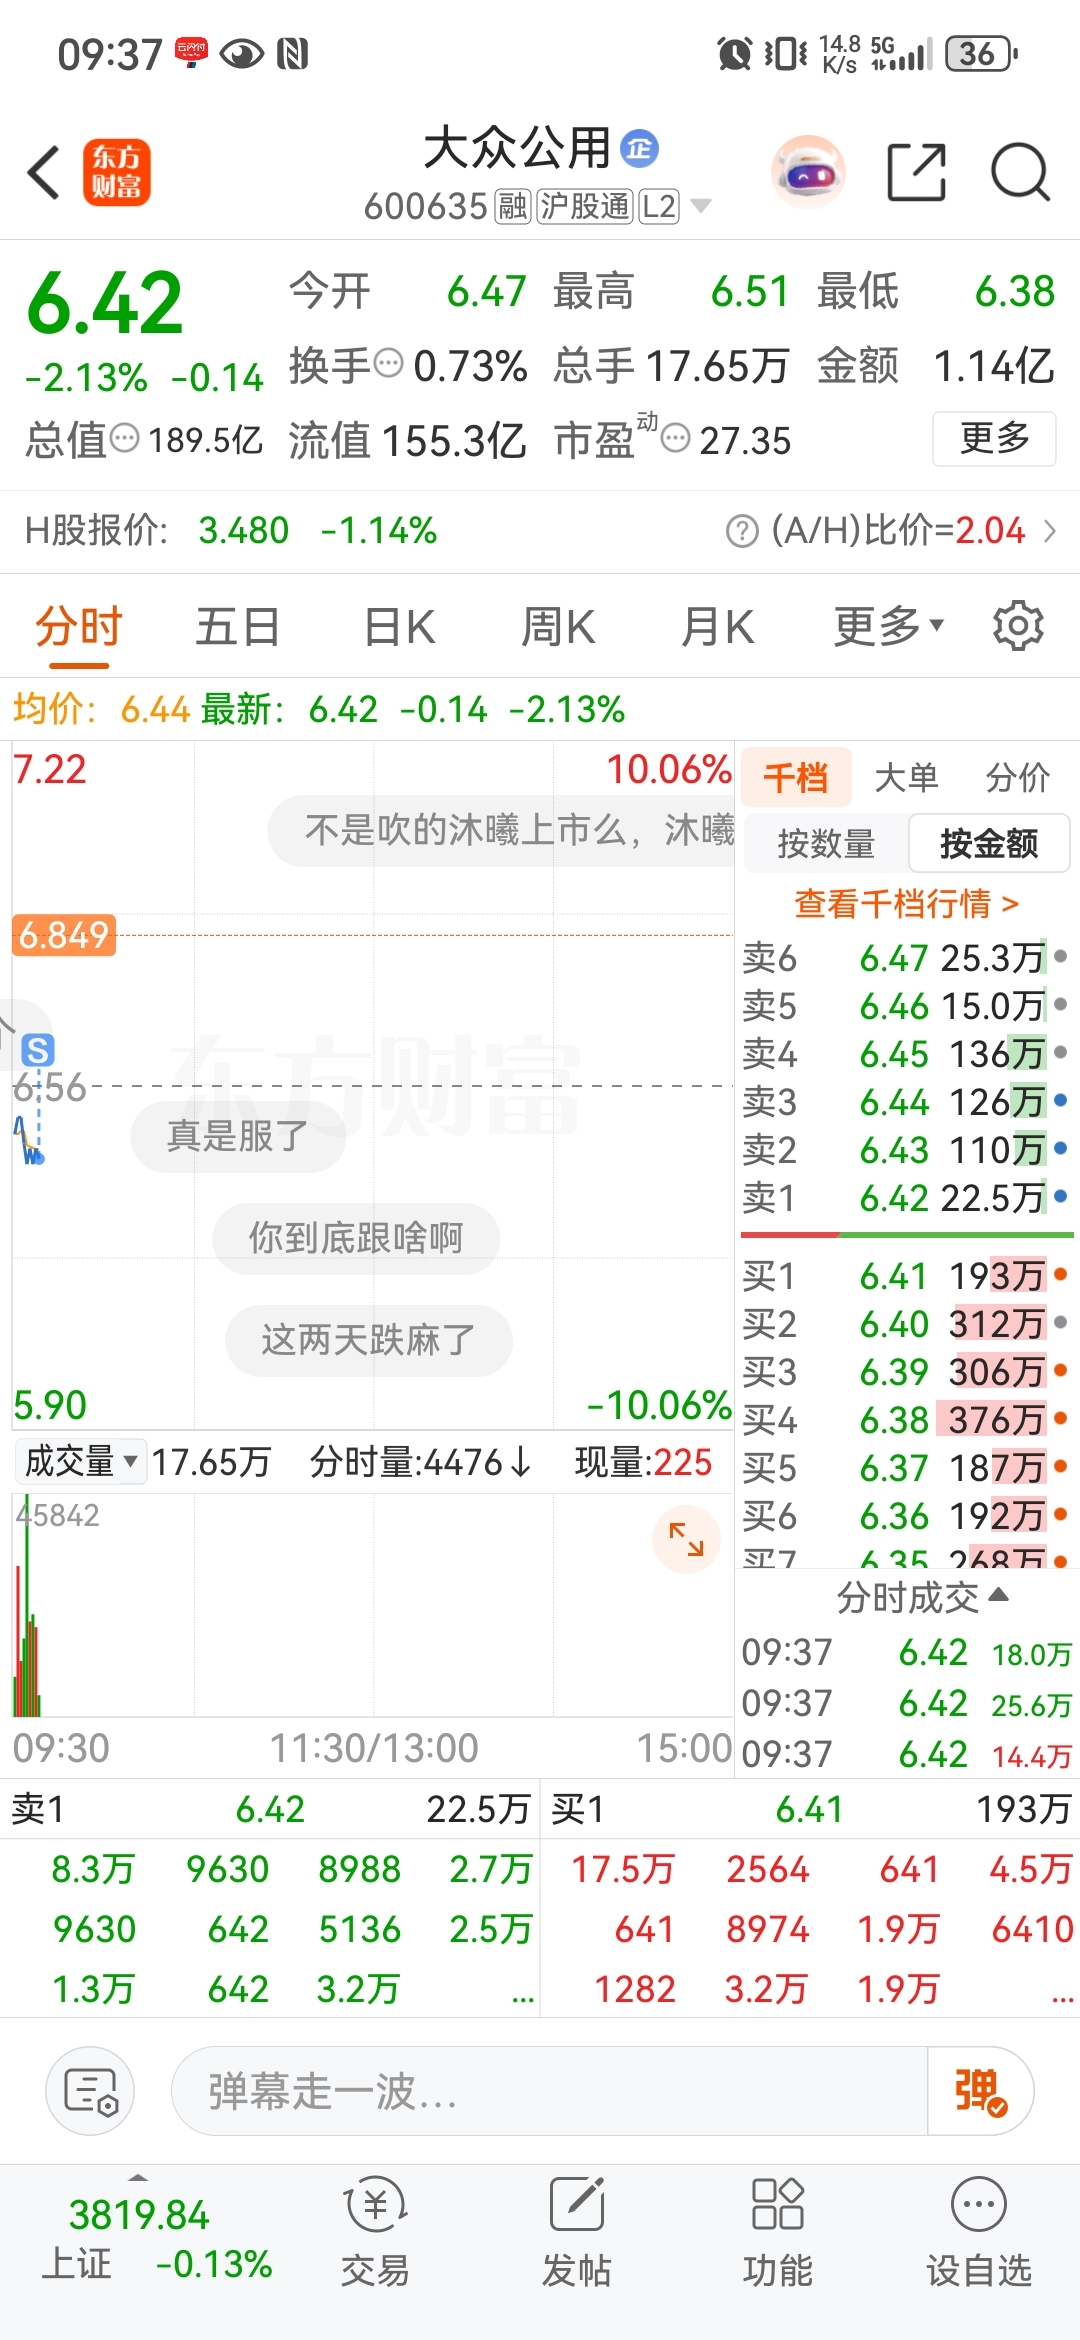This screenshot has width=1080, height=2340.
Task: Tap the 总值 info face icon
Action: 124,438
